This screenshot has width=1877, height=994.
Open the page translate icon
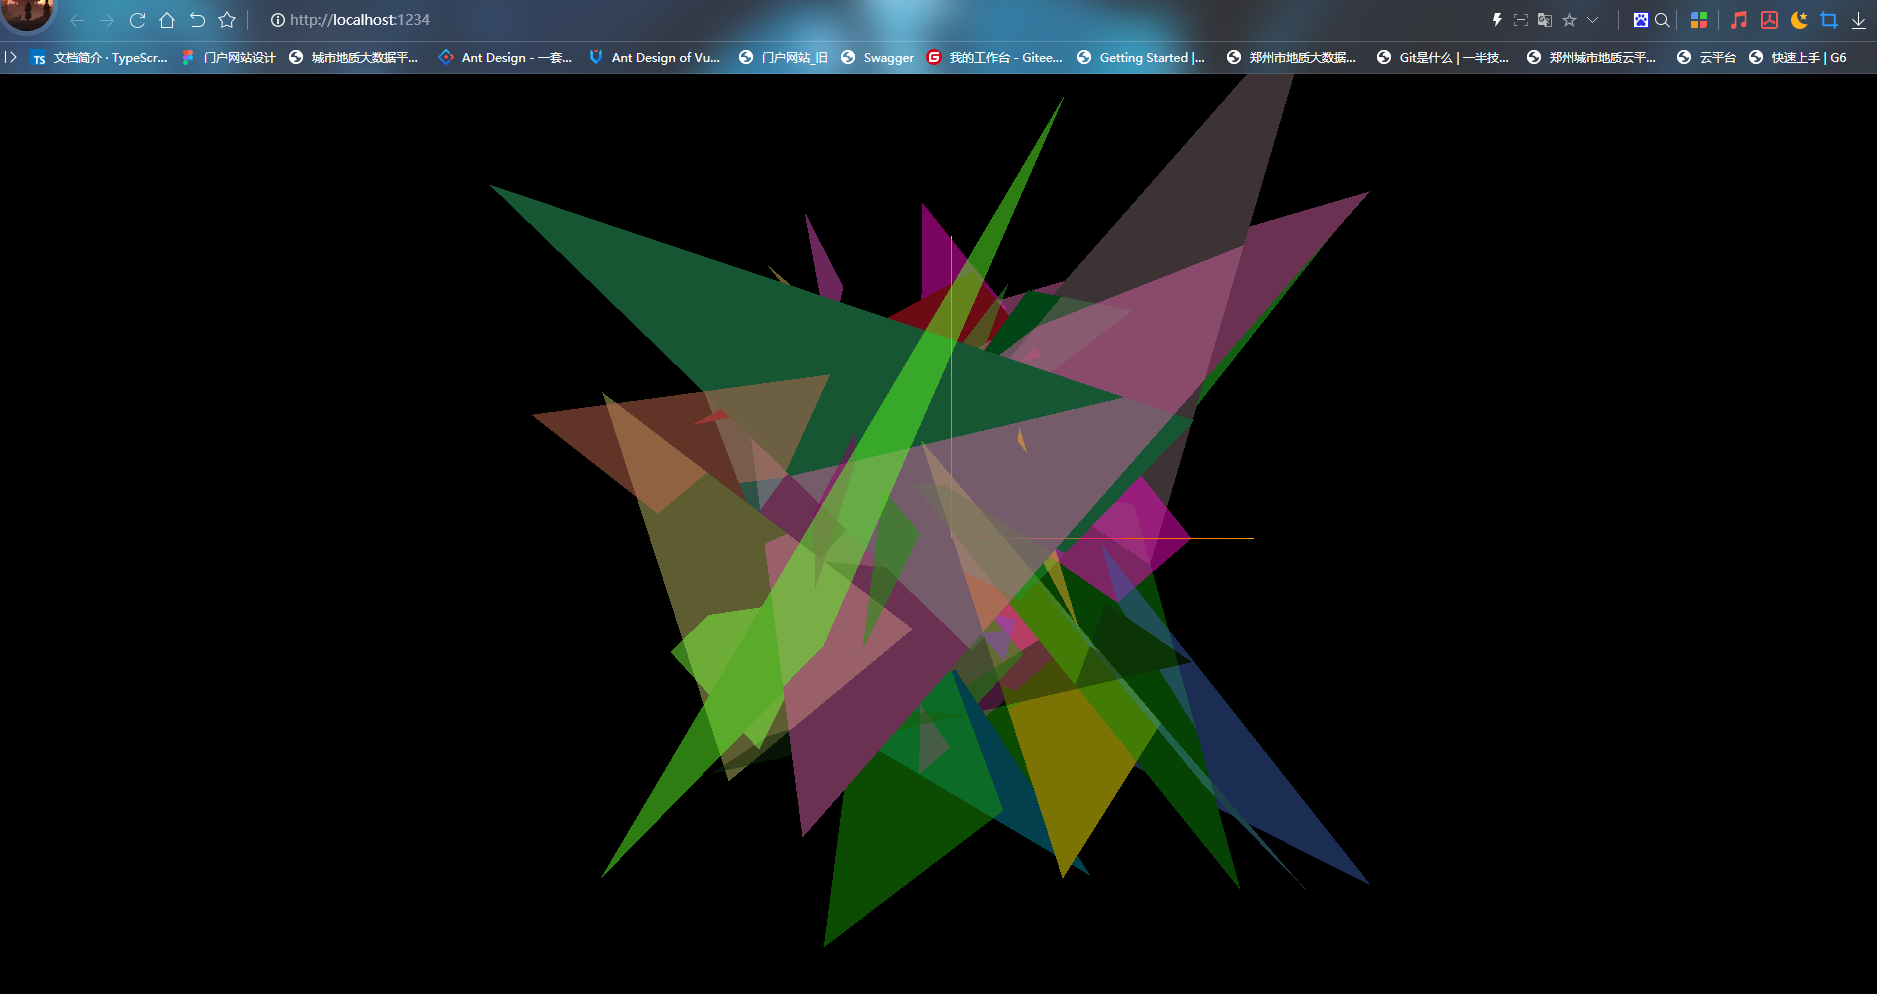pyautogui.click(x=1545, y=20)
